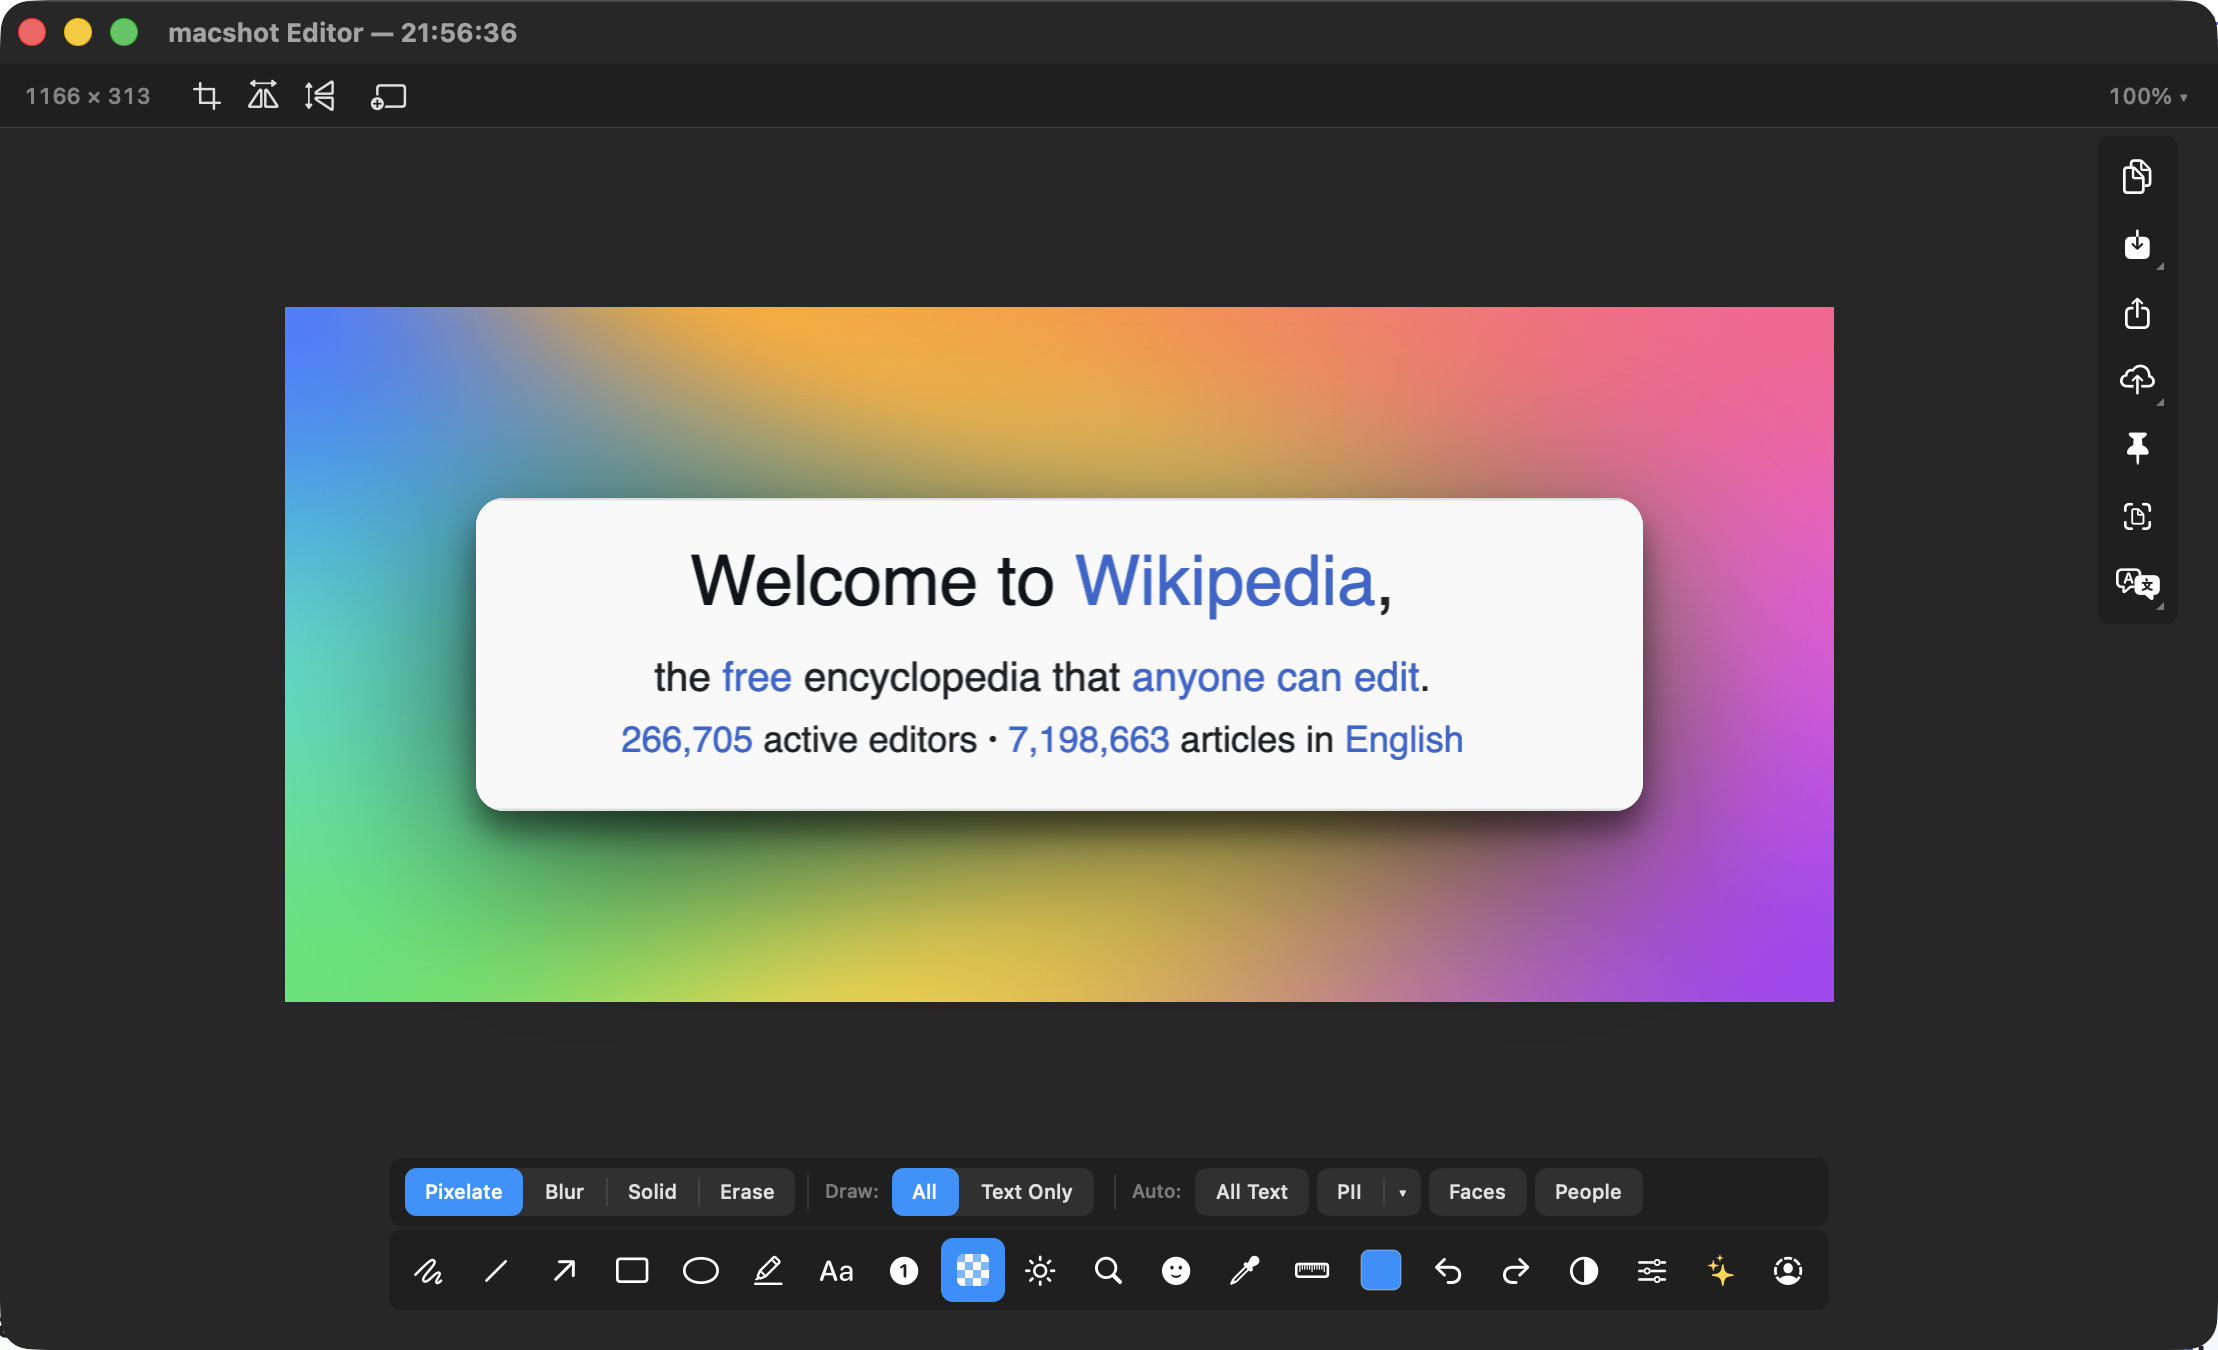Select the Rectangle tool
2218x1350 pixels.
tap(632, 1271)
